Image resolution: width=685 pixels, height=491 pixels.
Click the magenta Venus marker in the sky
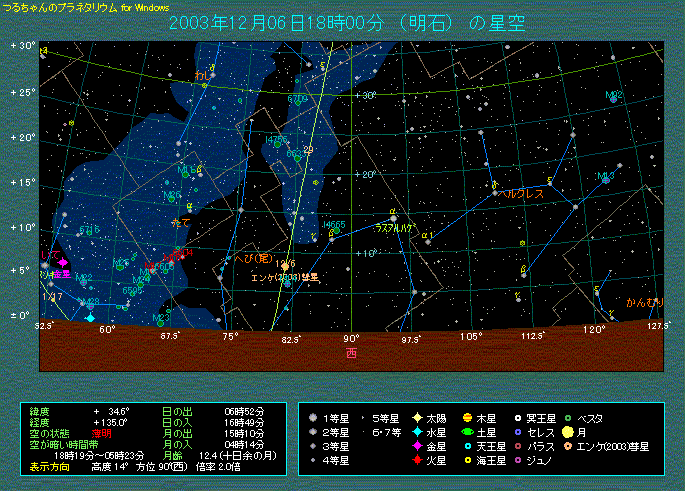[x=62, y=262]
